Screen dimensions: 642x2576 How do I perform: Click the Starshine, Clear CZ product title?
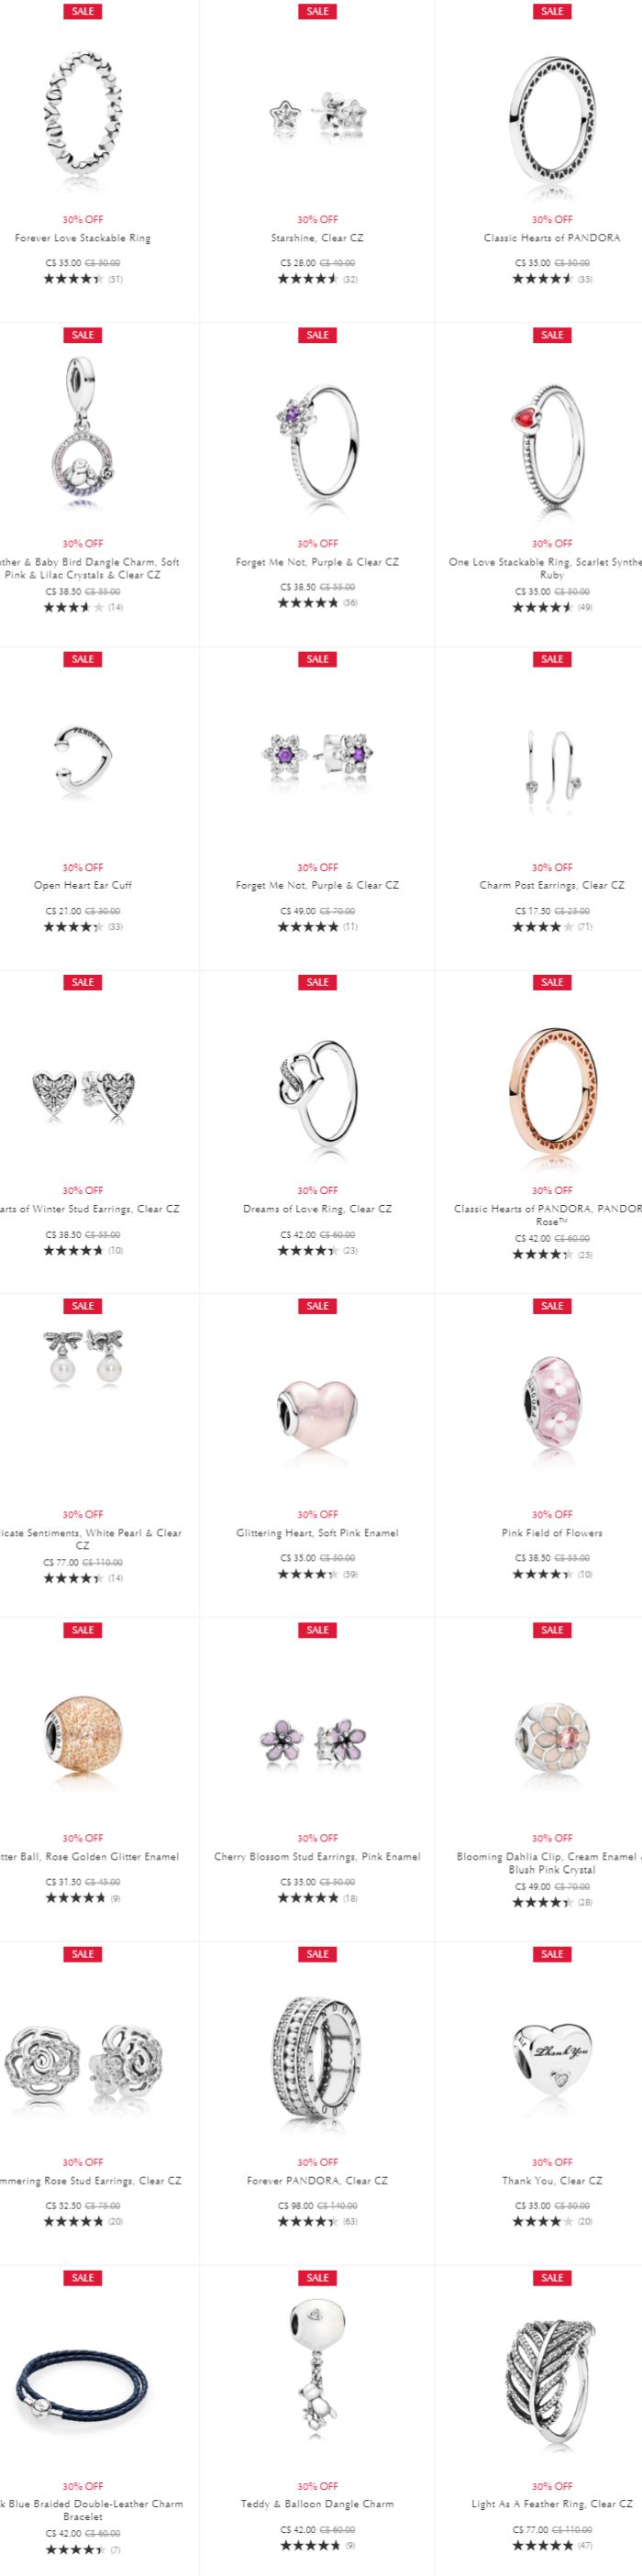pos(317,238)
